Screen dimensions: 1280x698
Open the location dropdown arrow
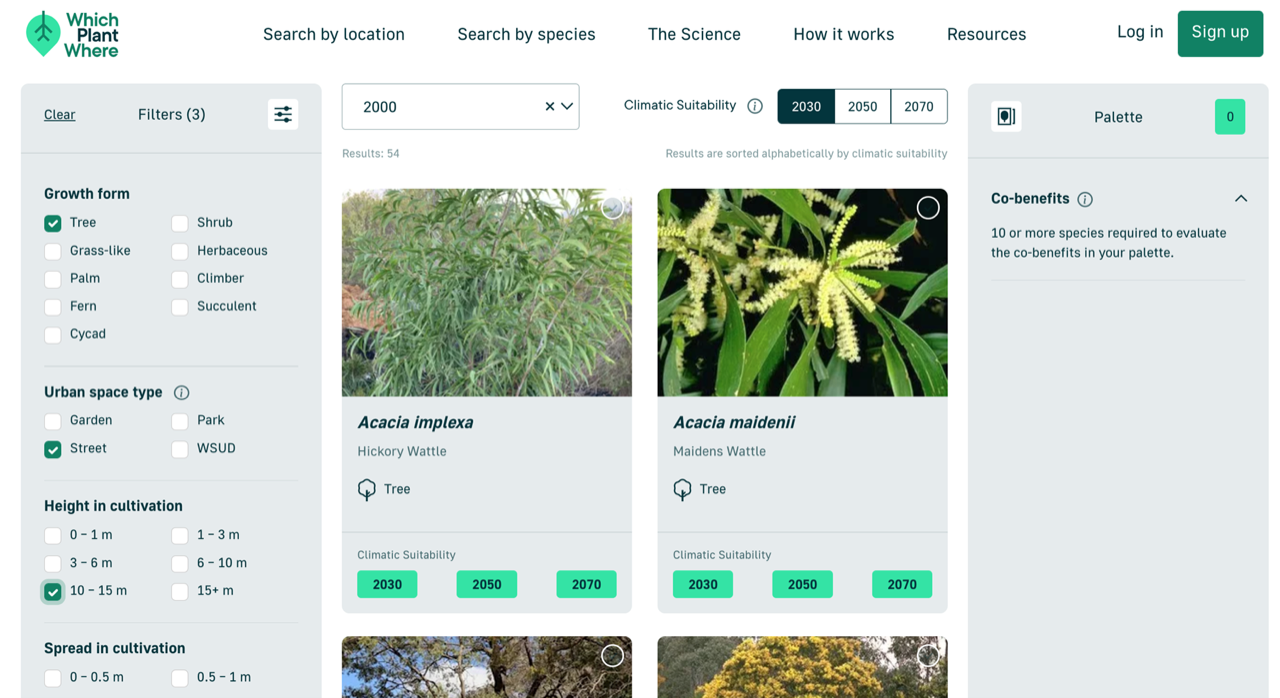pos(567,107)
